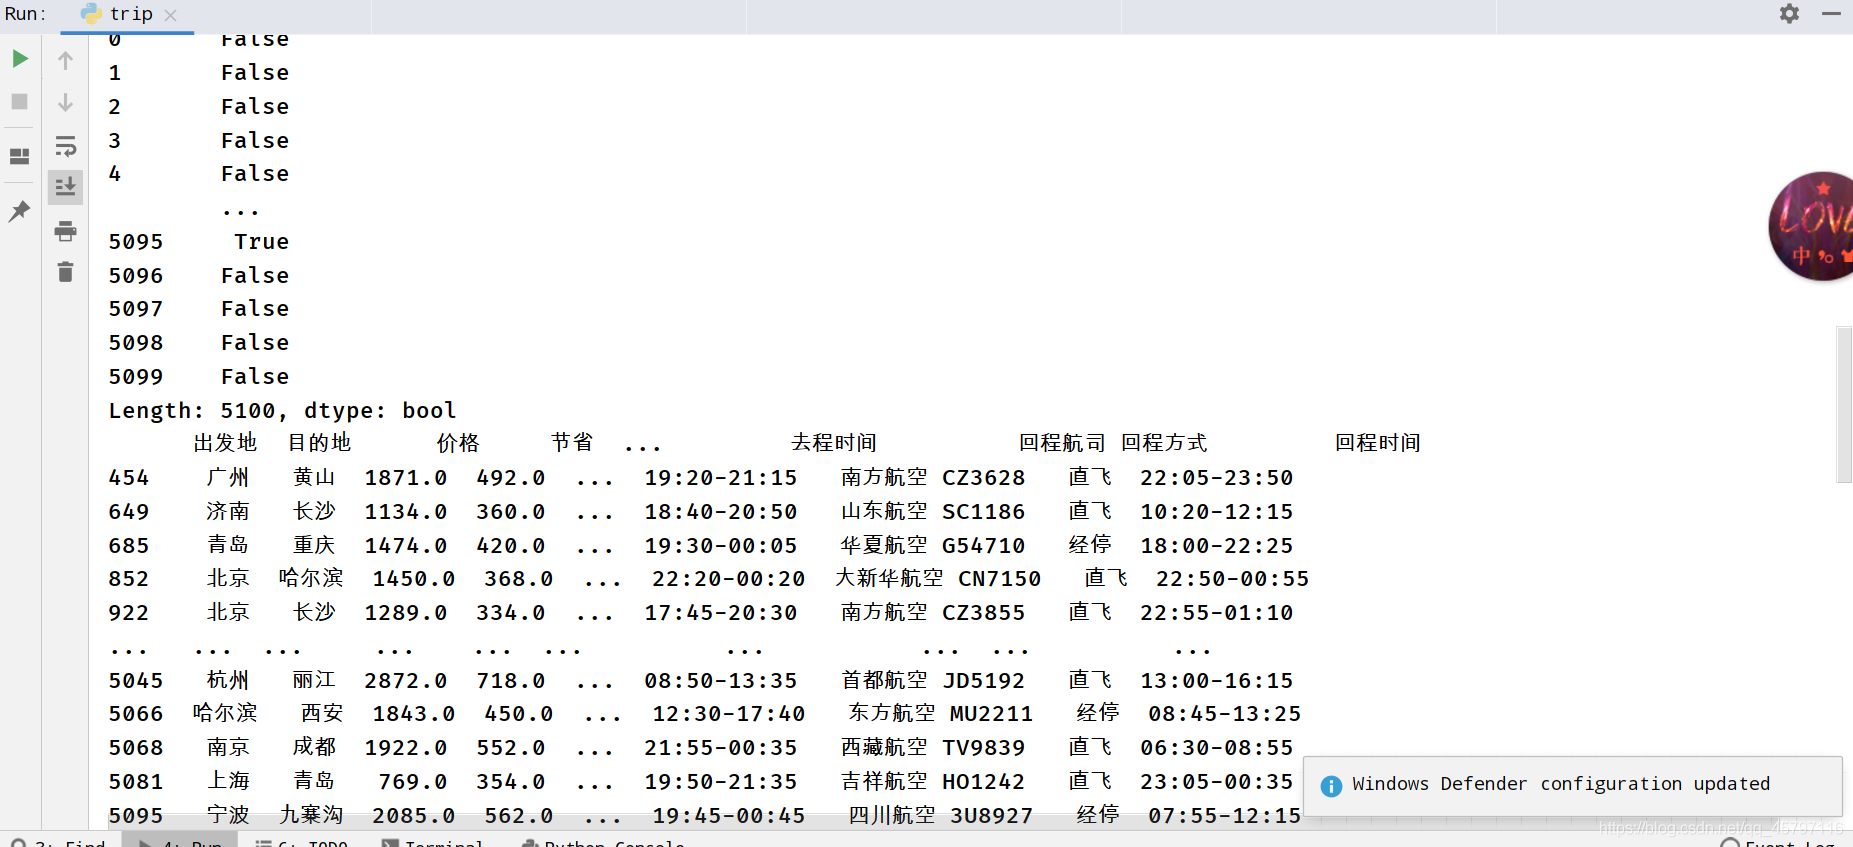Click column header '去程时间'
The height and width of the screenshot is (847, 1853).
[x=833, y=443]
